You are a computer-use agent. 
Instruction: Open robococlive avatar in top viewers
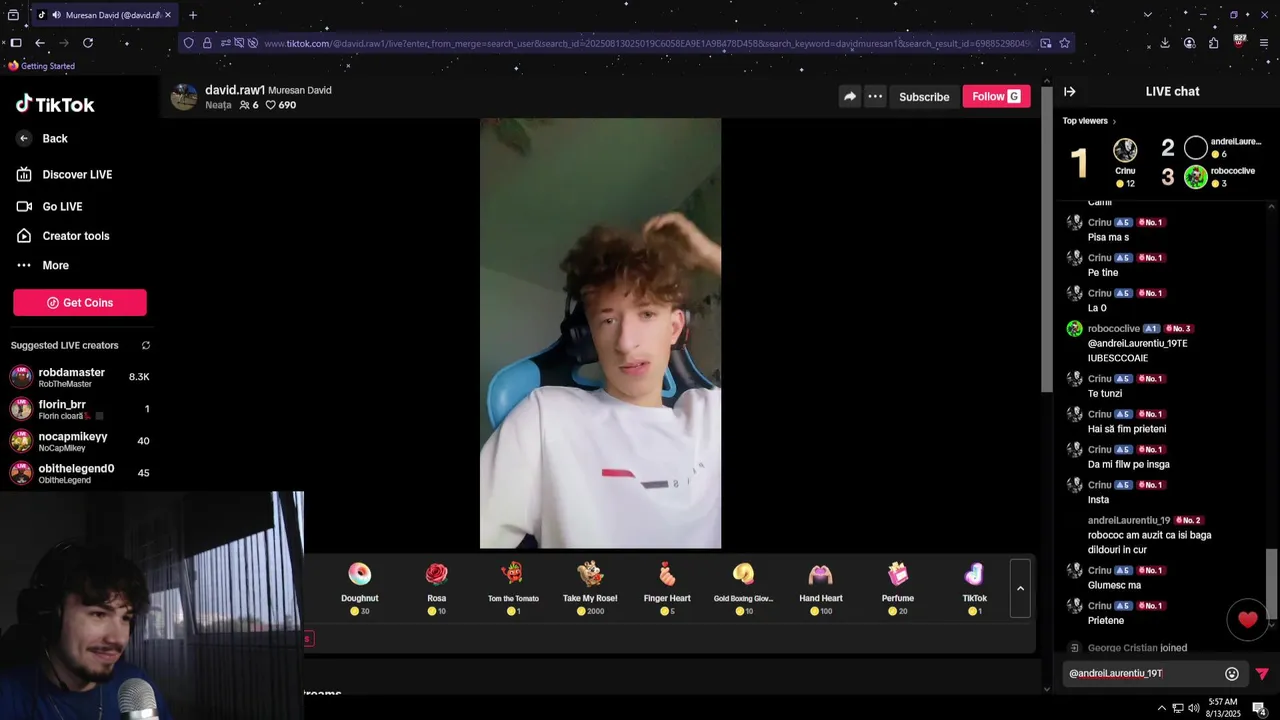pos(1196,177)
